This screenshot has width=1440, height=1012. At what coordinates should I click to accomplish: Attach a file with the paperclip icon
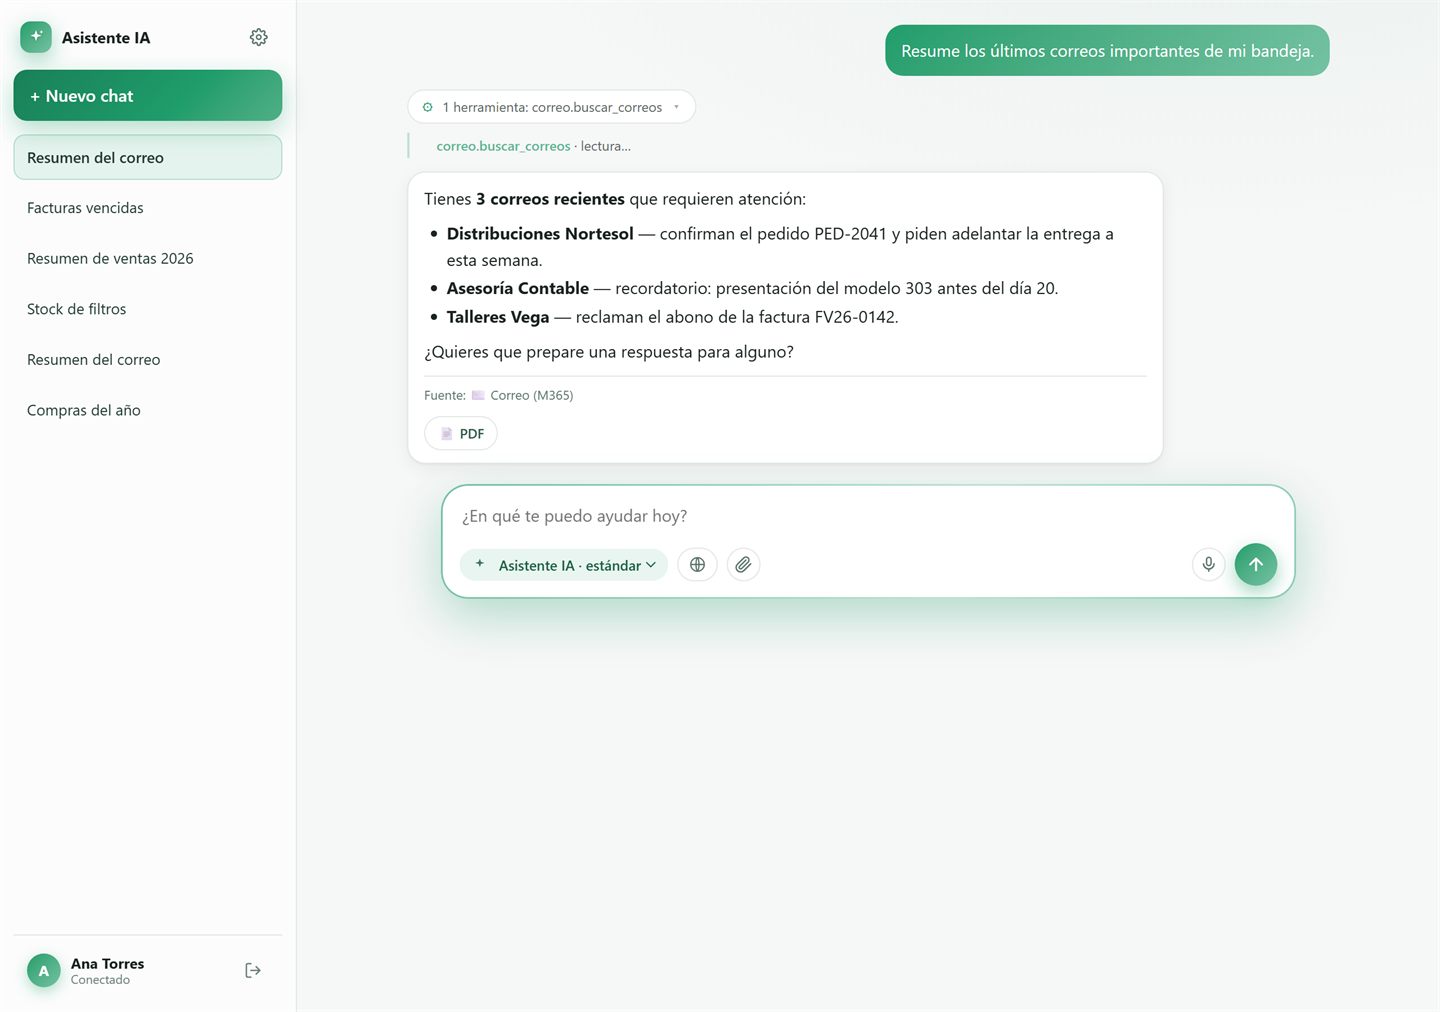(x=743, y=565)
